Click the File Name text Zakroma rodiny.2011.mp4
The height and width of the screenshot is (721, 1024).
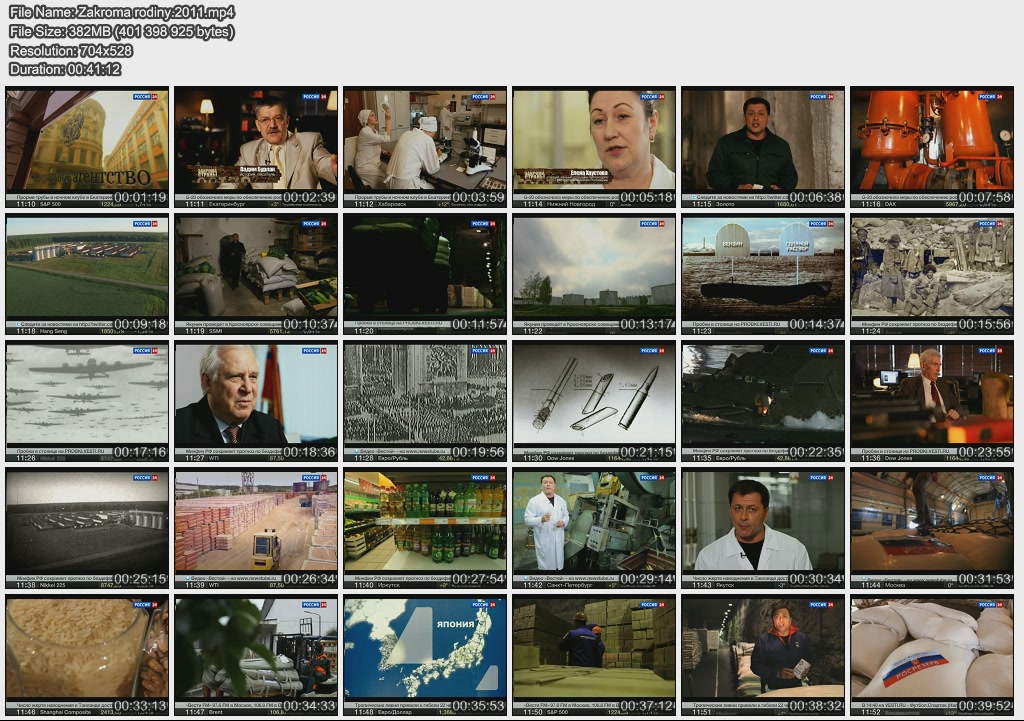(122, 13)
